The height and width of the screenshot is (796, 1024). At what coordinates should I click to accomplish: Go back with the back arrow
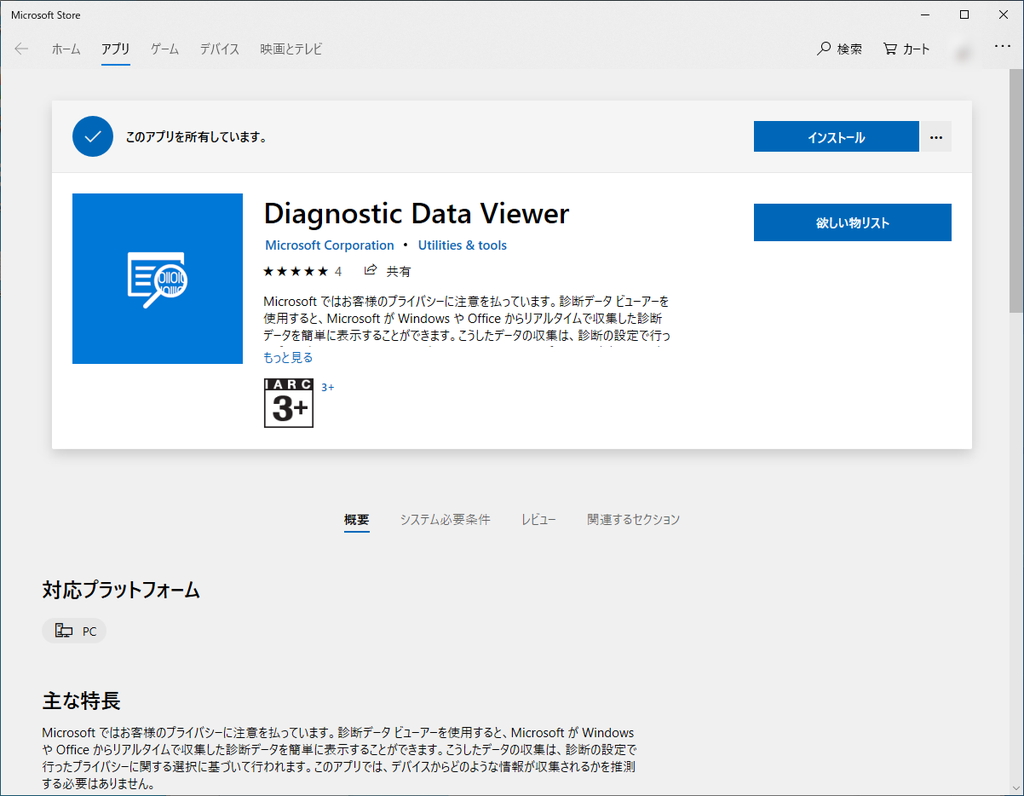(x=21, y=48)
